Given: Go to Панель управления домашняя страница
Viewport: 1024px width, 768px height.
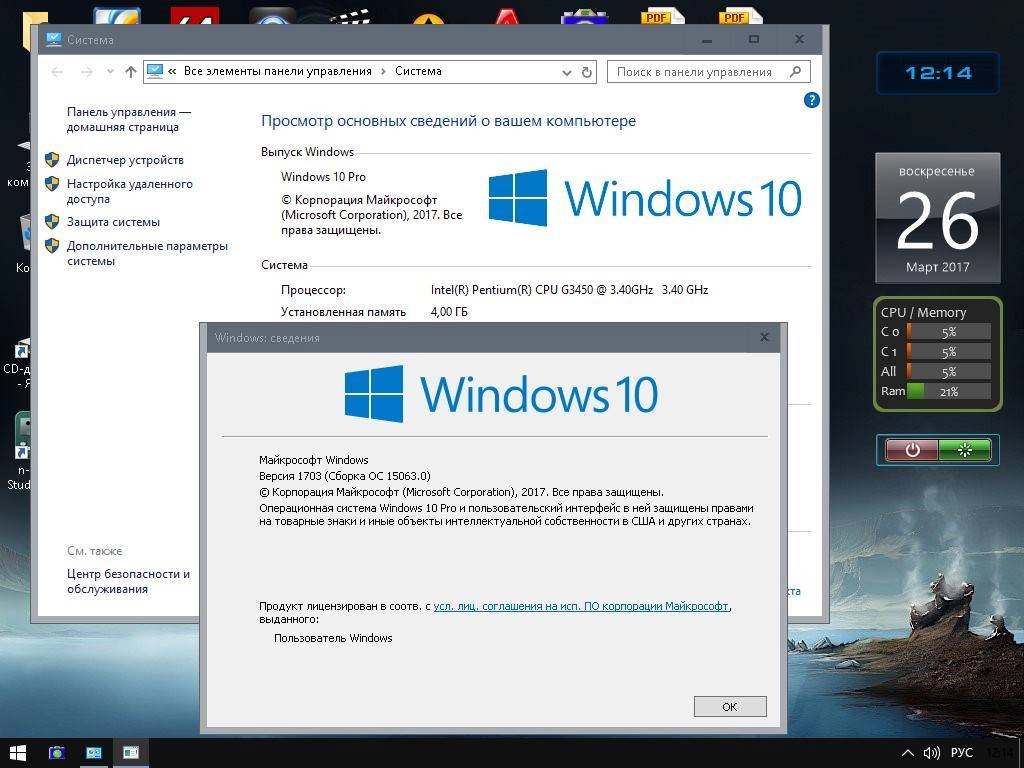Looking at the screenshot, I should [x=128, y=120].
